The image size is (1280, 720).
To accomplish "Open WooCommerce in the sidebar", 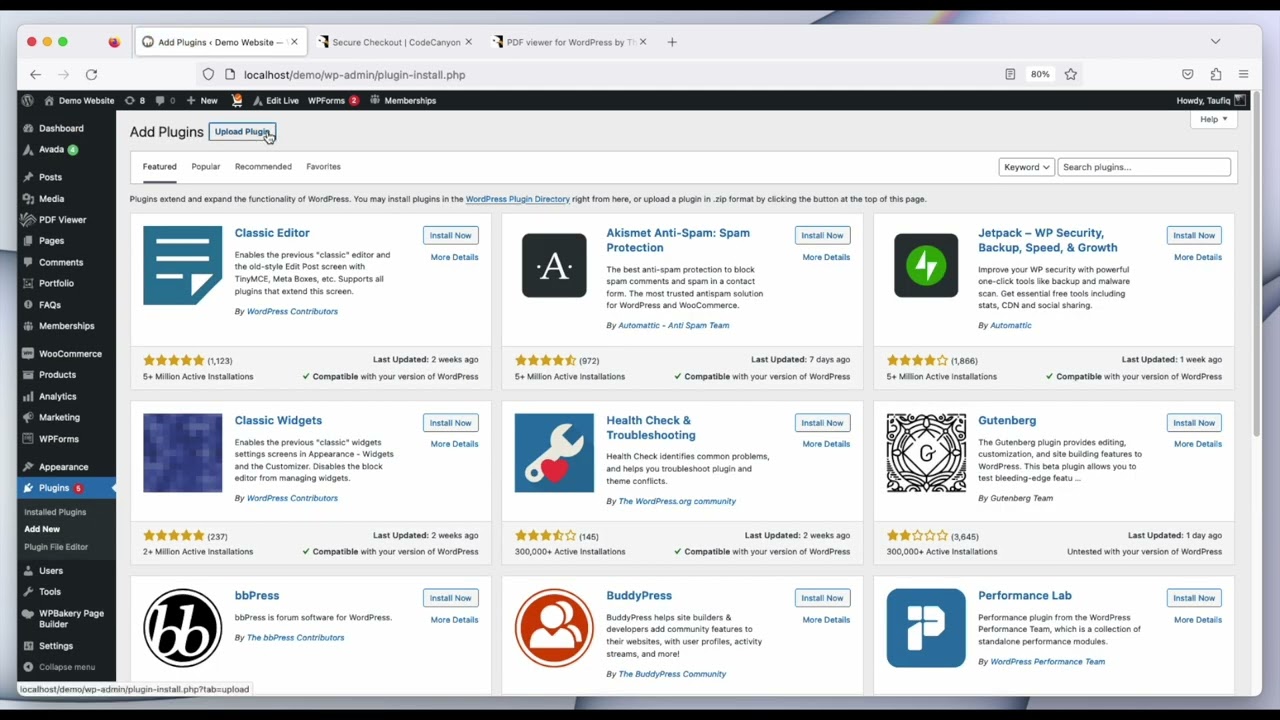I will (70, 354).
